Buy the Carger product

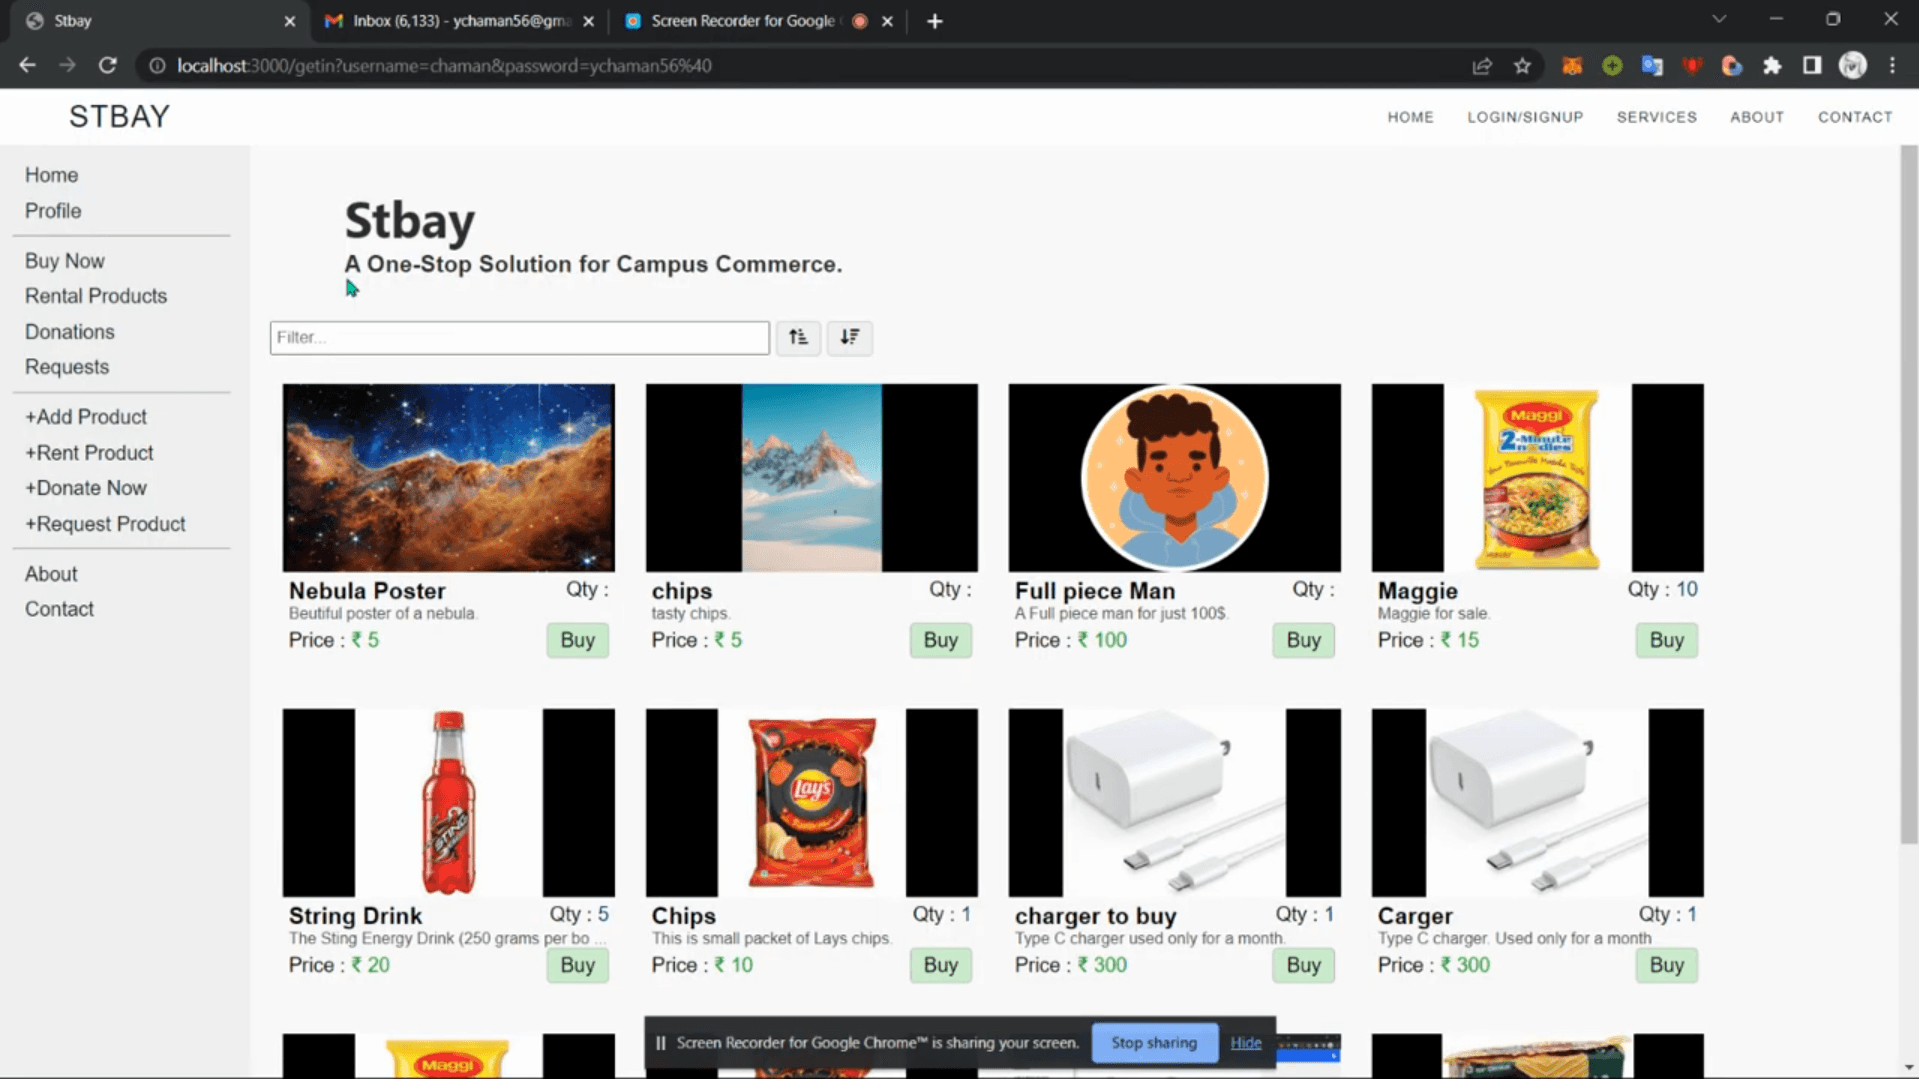click(x=1666, y=965)
